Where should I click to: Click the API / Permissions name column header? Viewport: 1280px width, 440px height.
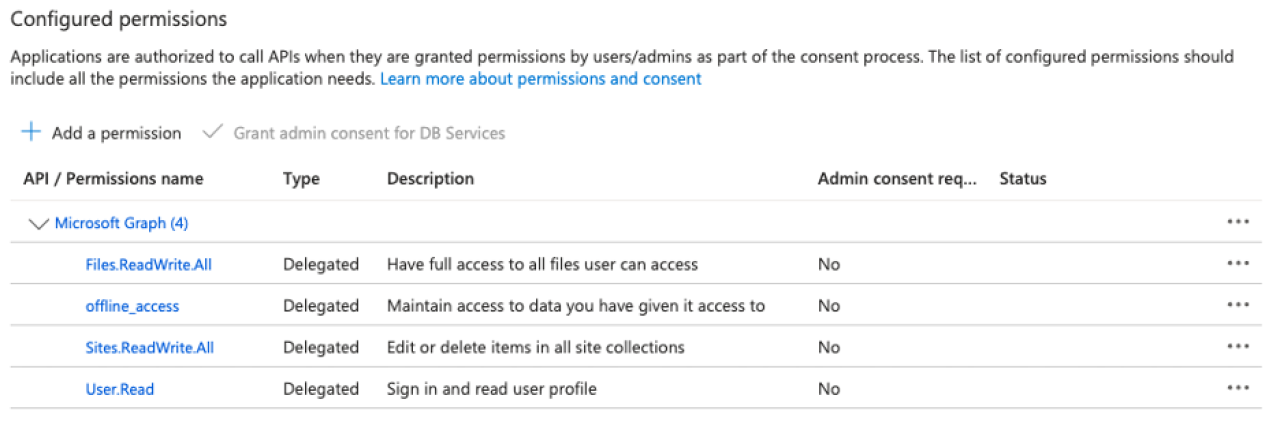pos(113,179)
